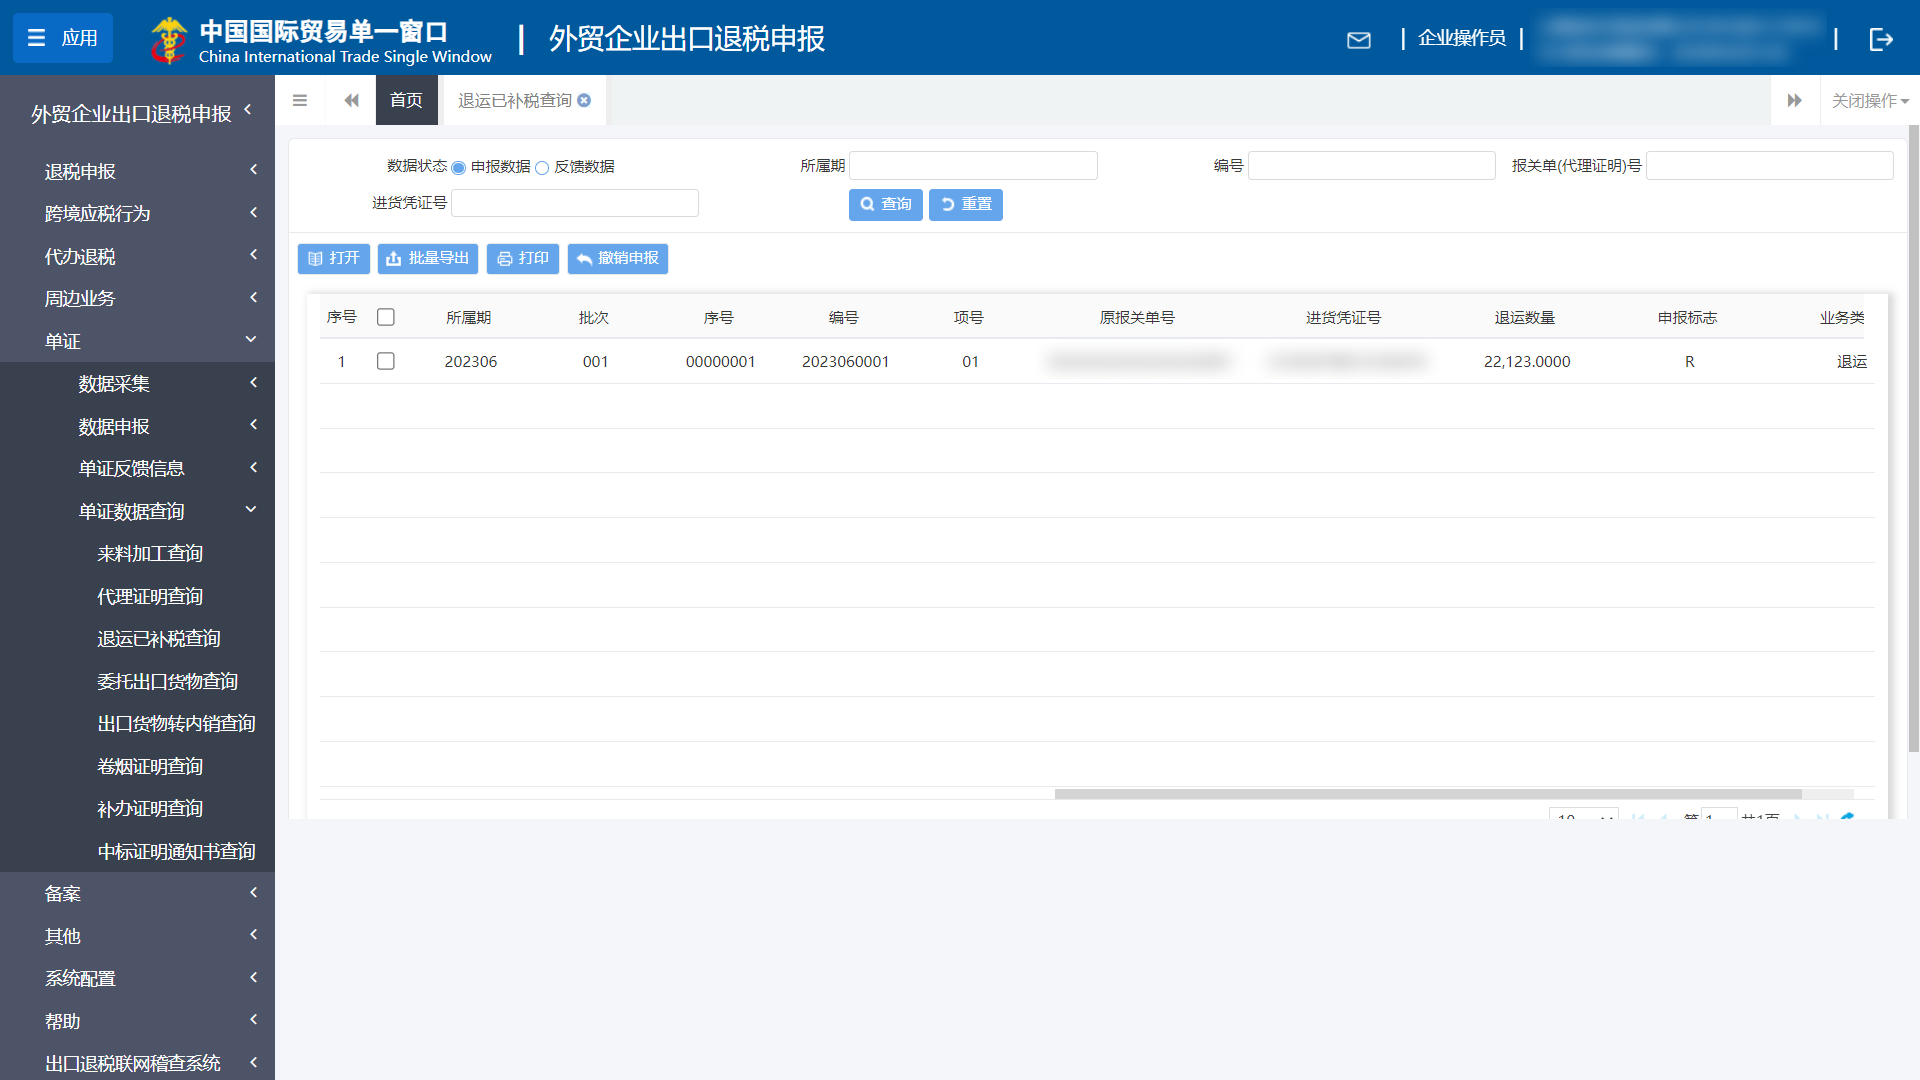Click the double-left arrow to scroll tabs

pyautogui.click(x=351, y=100)
